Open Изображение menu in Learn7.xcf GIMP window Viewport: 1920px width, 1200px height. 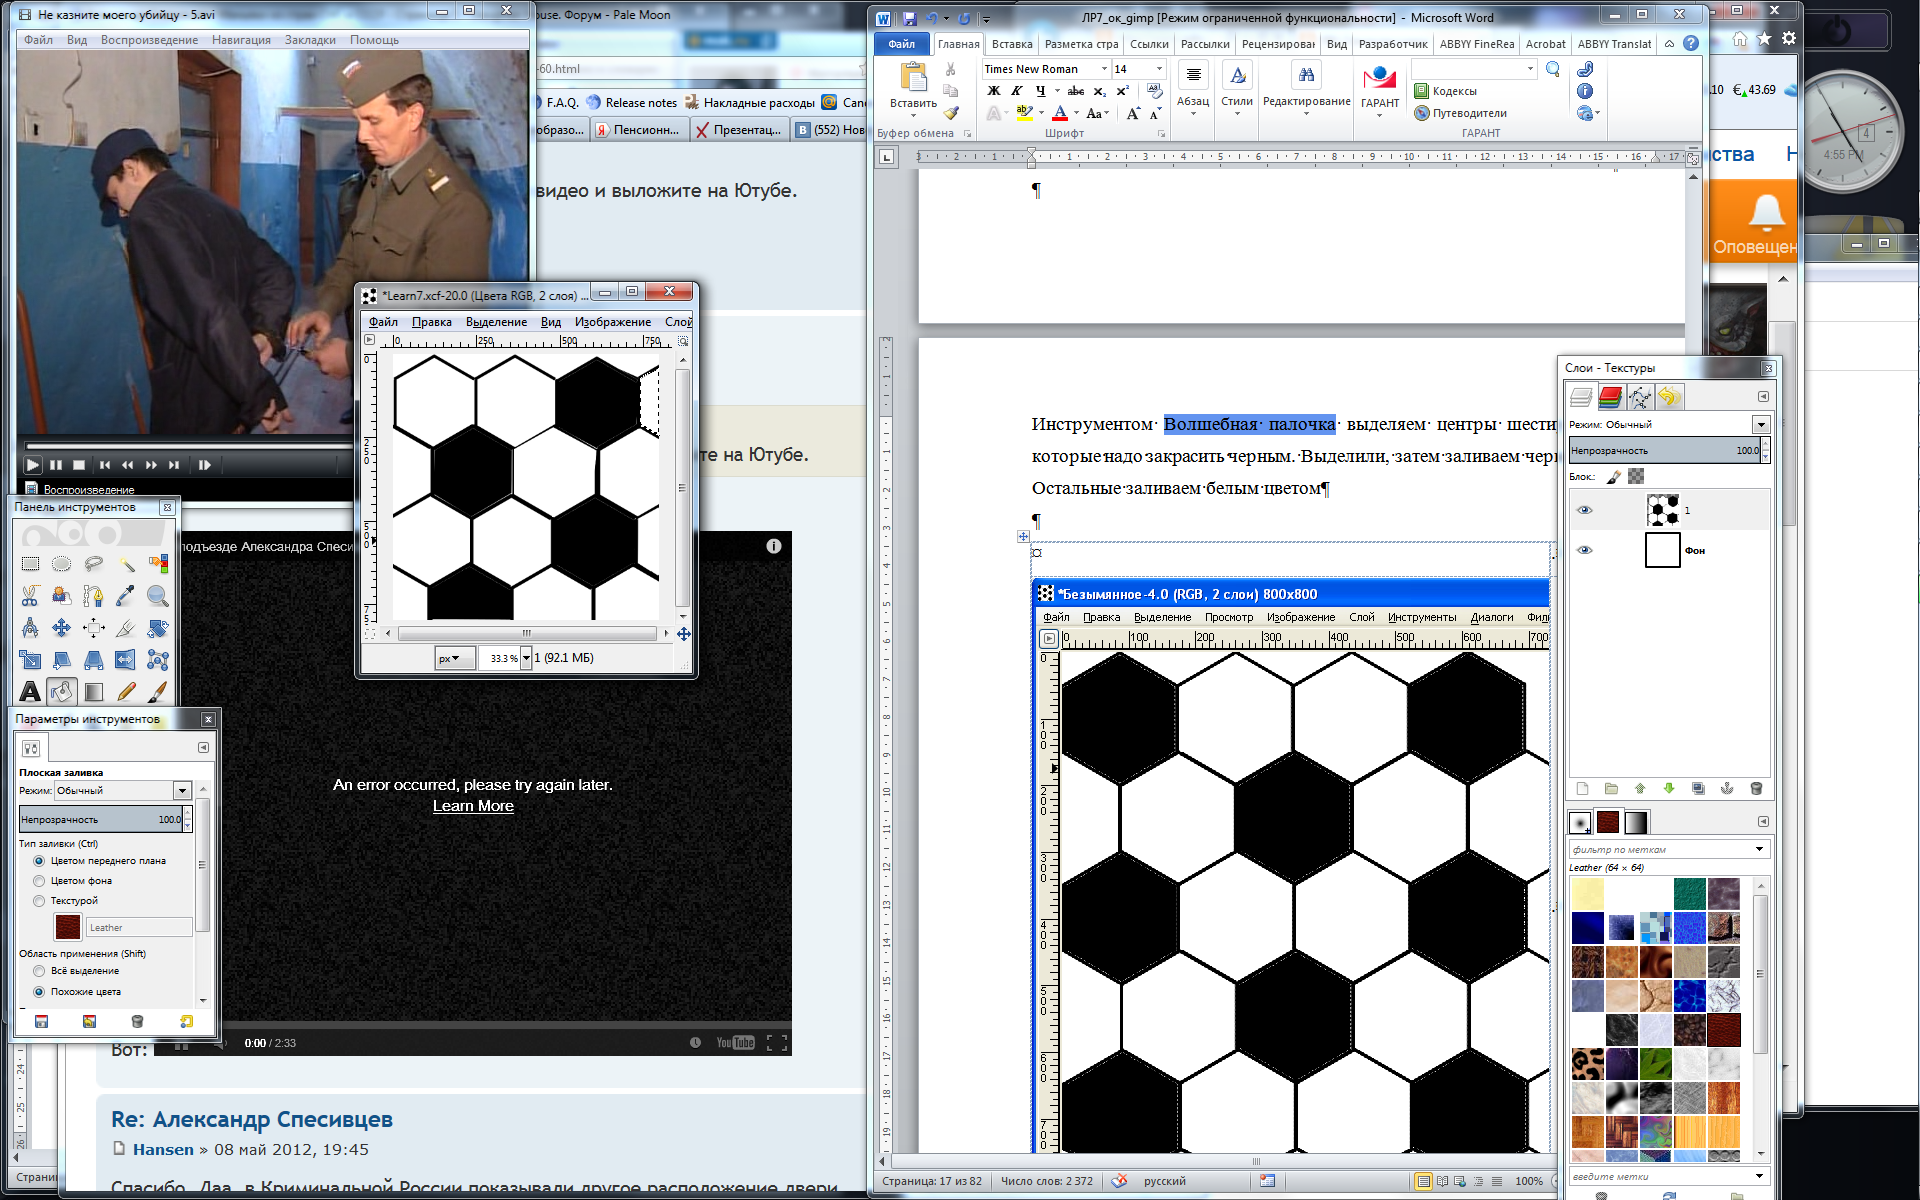[612, 322]
